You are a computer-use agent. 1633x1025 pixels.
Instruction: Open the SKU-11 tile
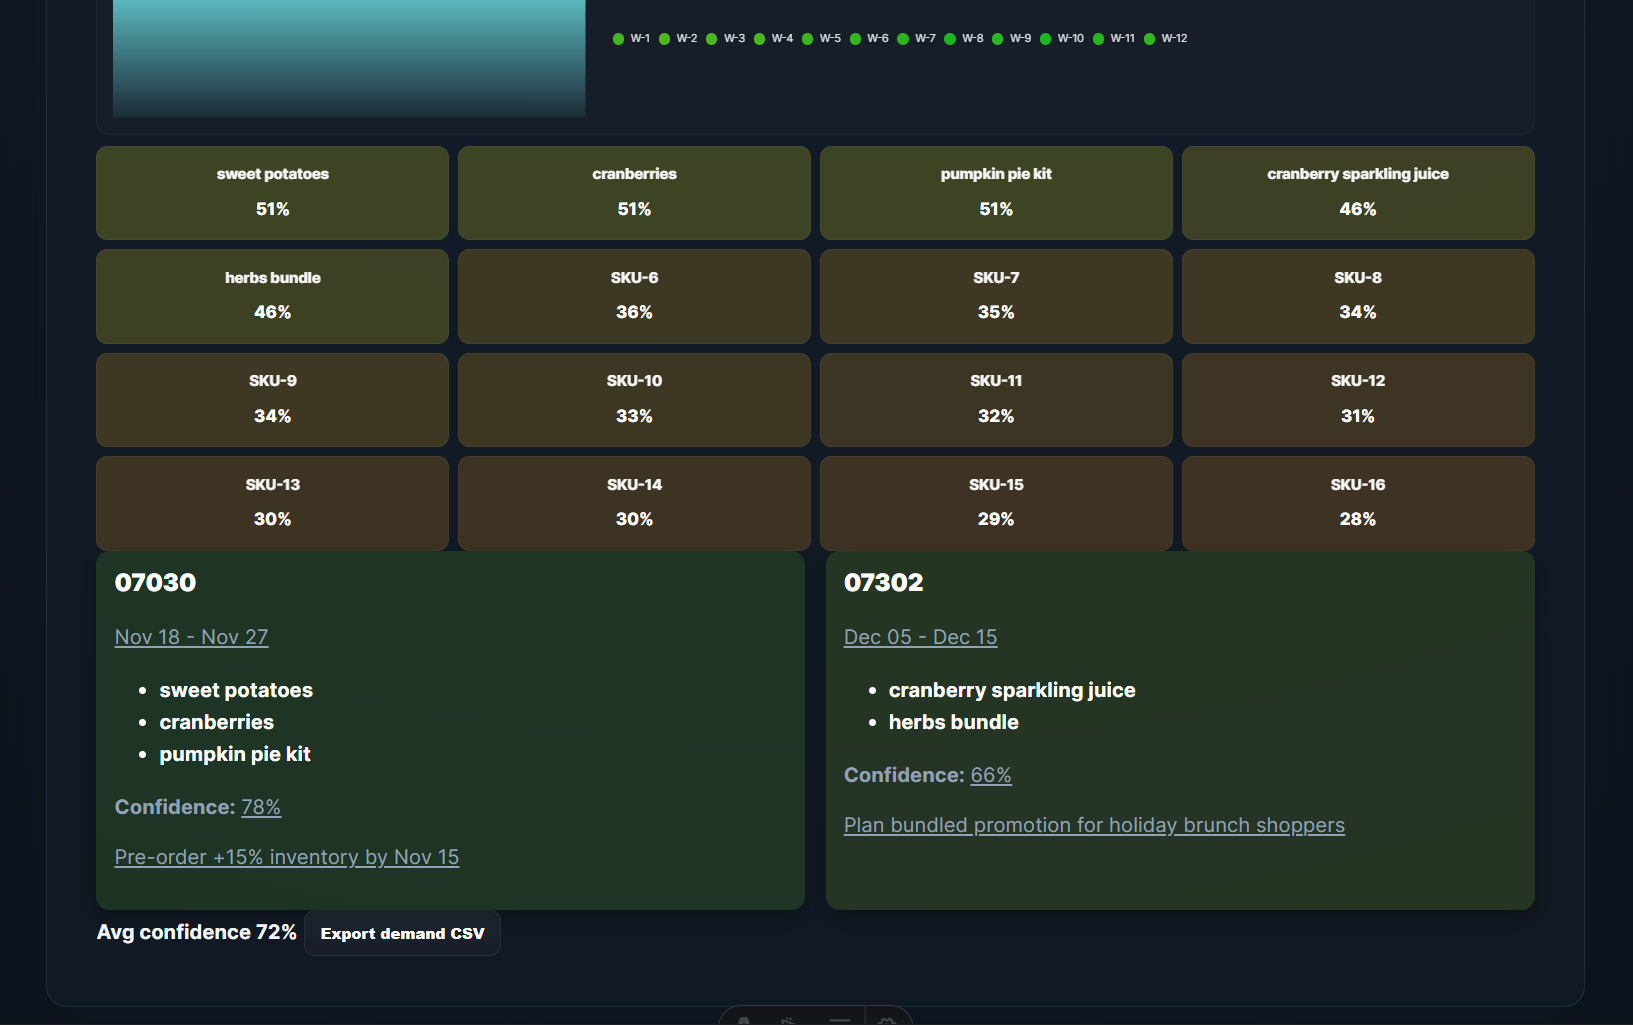pyautogui.click(x=996, y=400)
